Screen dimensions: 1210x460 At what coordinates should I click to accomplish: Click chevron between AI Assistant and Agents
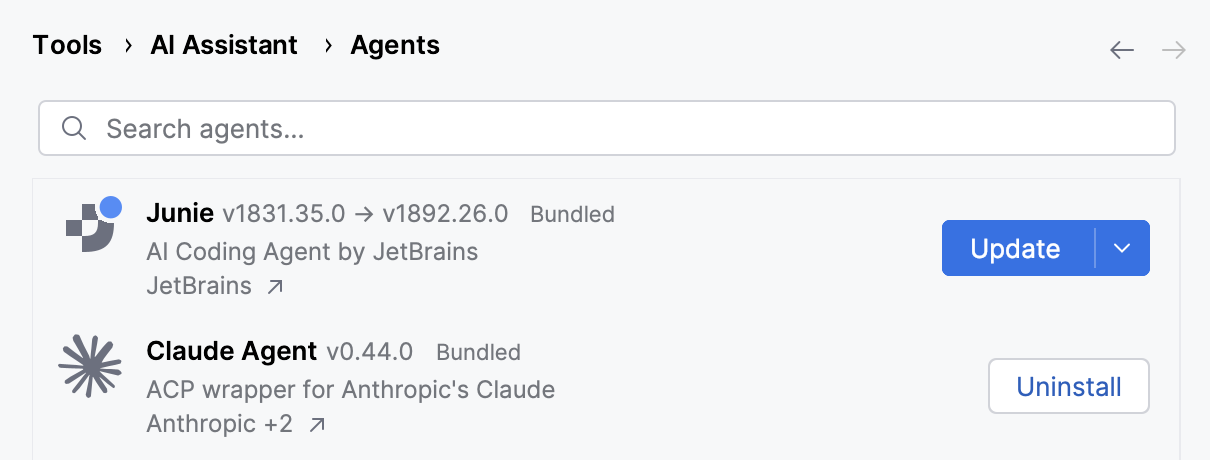pyautogui.click(x=327, y=46)
